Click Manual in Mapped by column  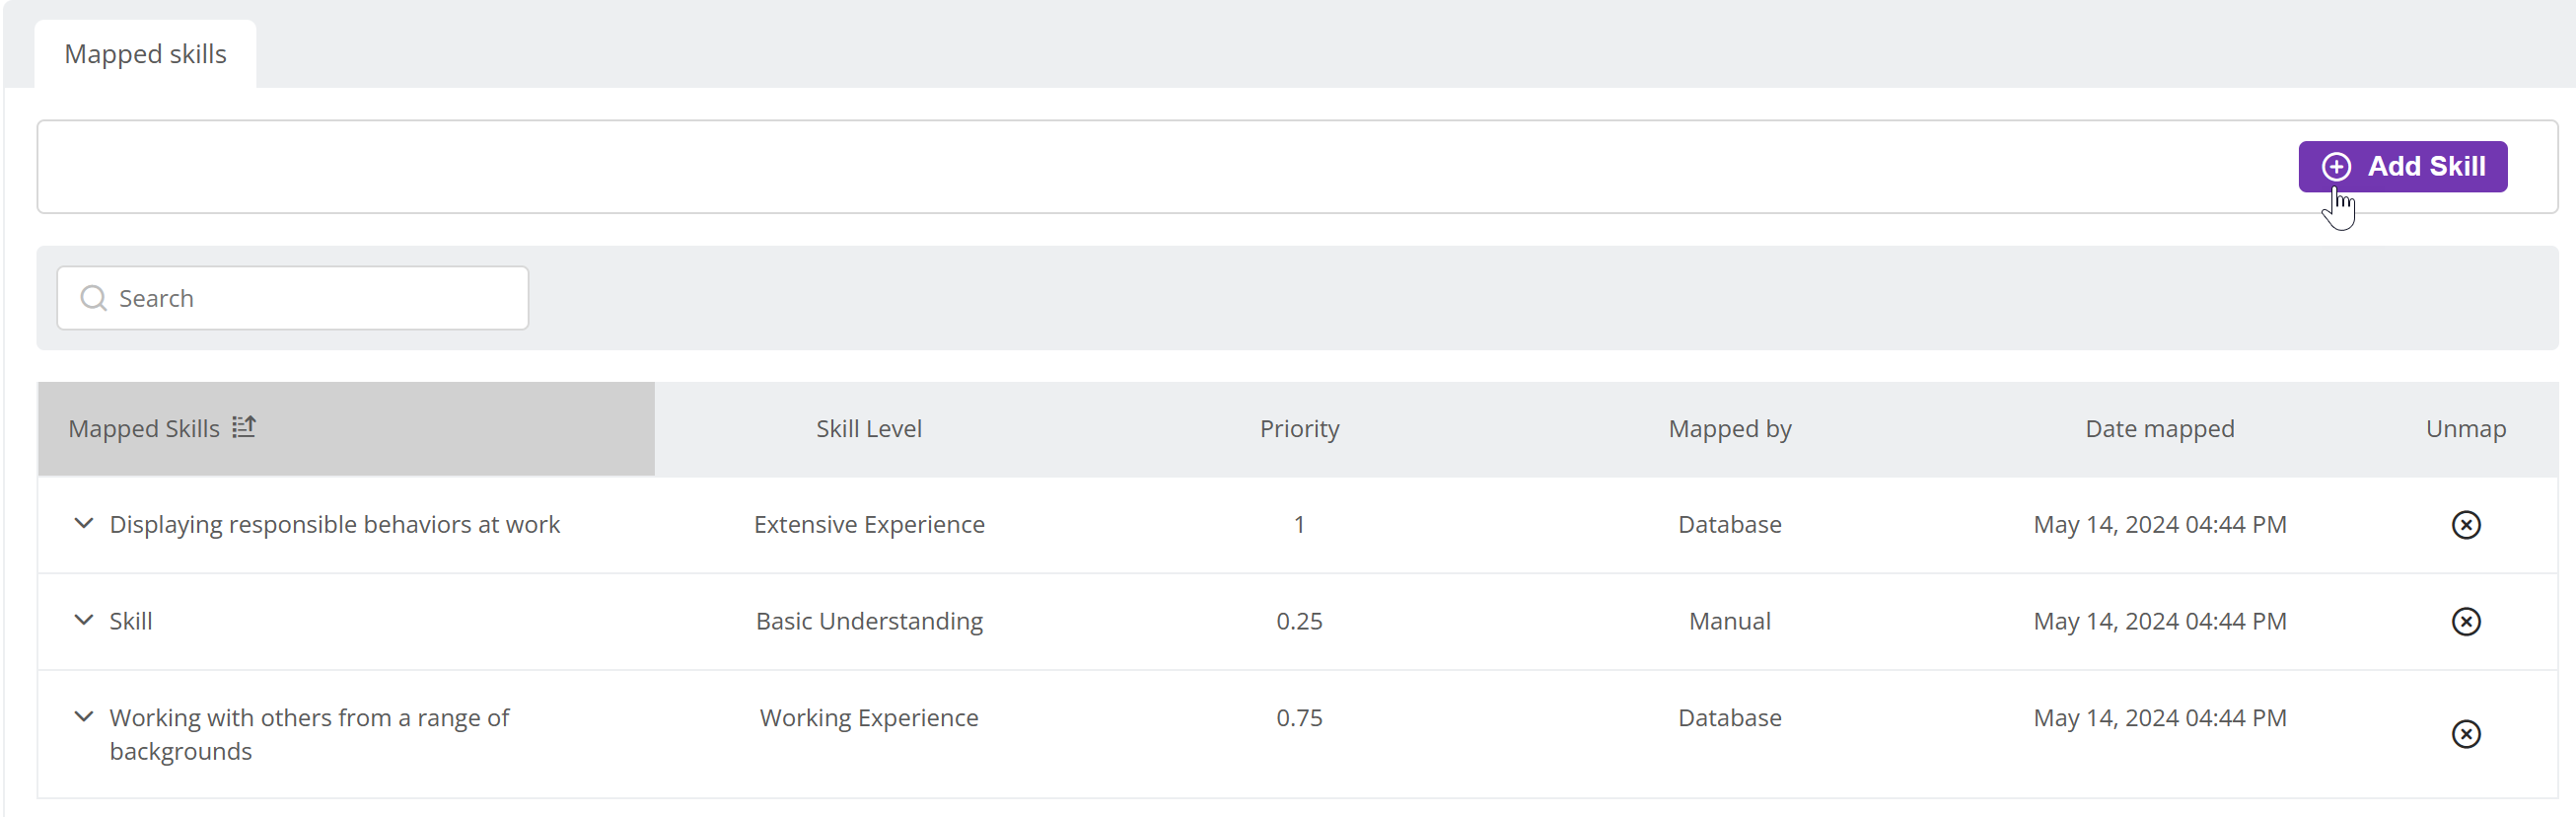pyautogui.click(x=1729, y=622)
